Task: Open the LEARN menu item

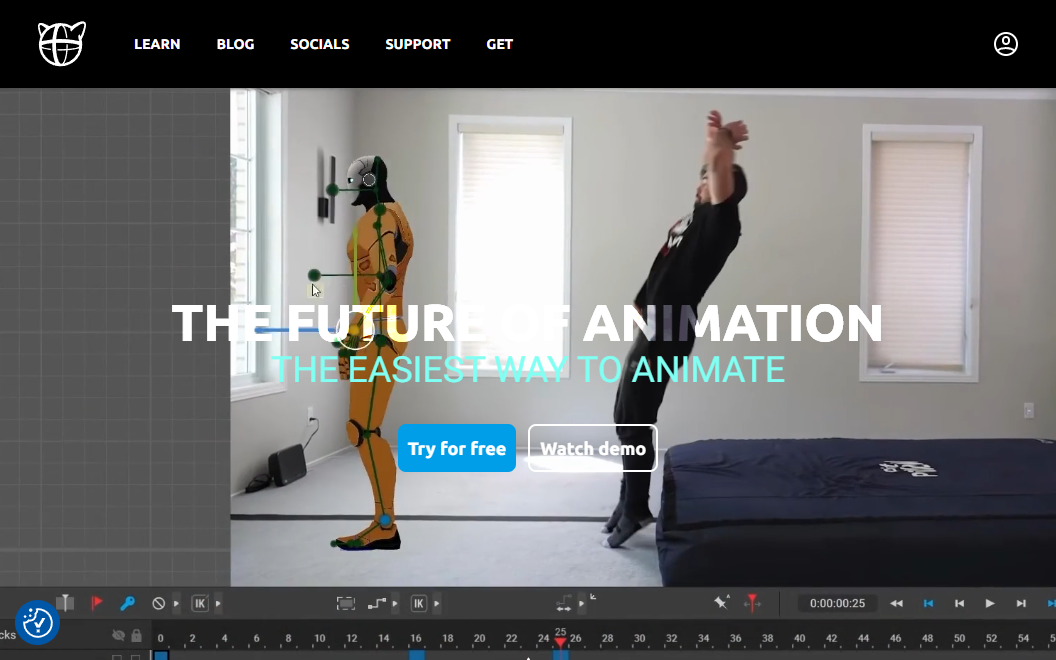Action: (x=157, y=44)
